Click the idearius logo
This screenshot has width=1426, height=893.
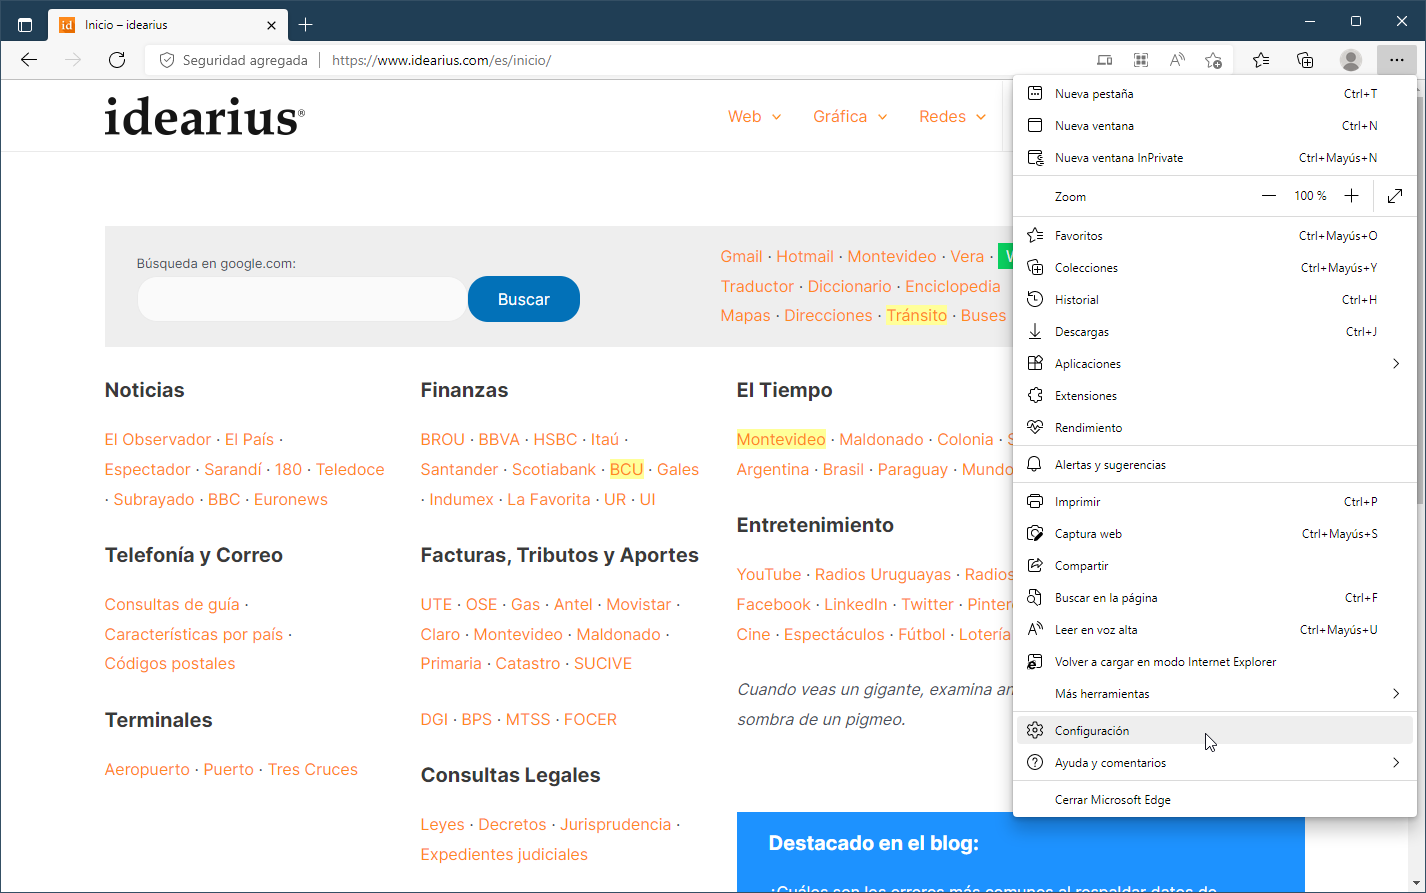tap(204, 116)
